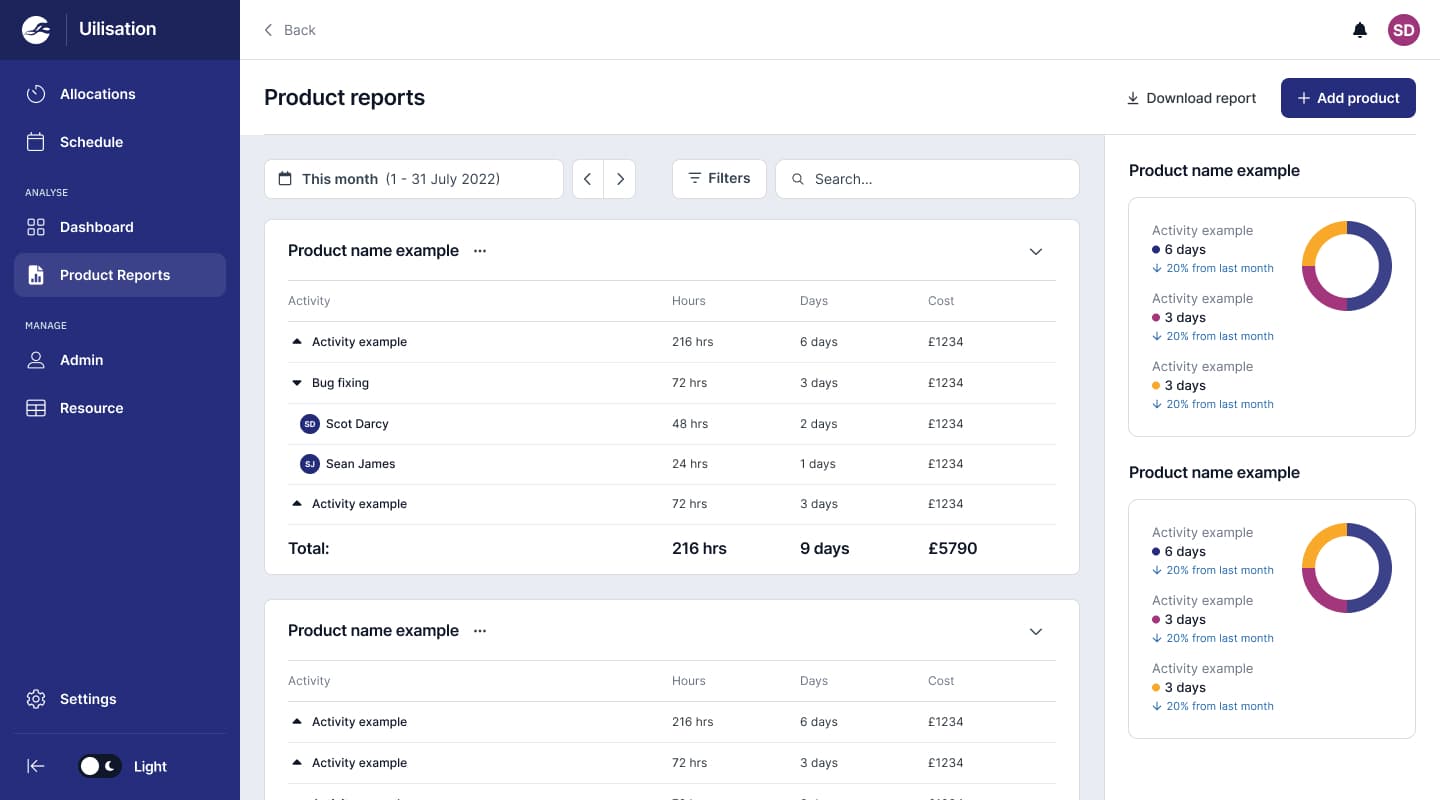Collapse the sidebar with the arrow icon

35,766
